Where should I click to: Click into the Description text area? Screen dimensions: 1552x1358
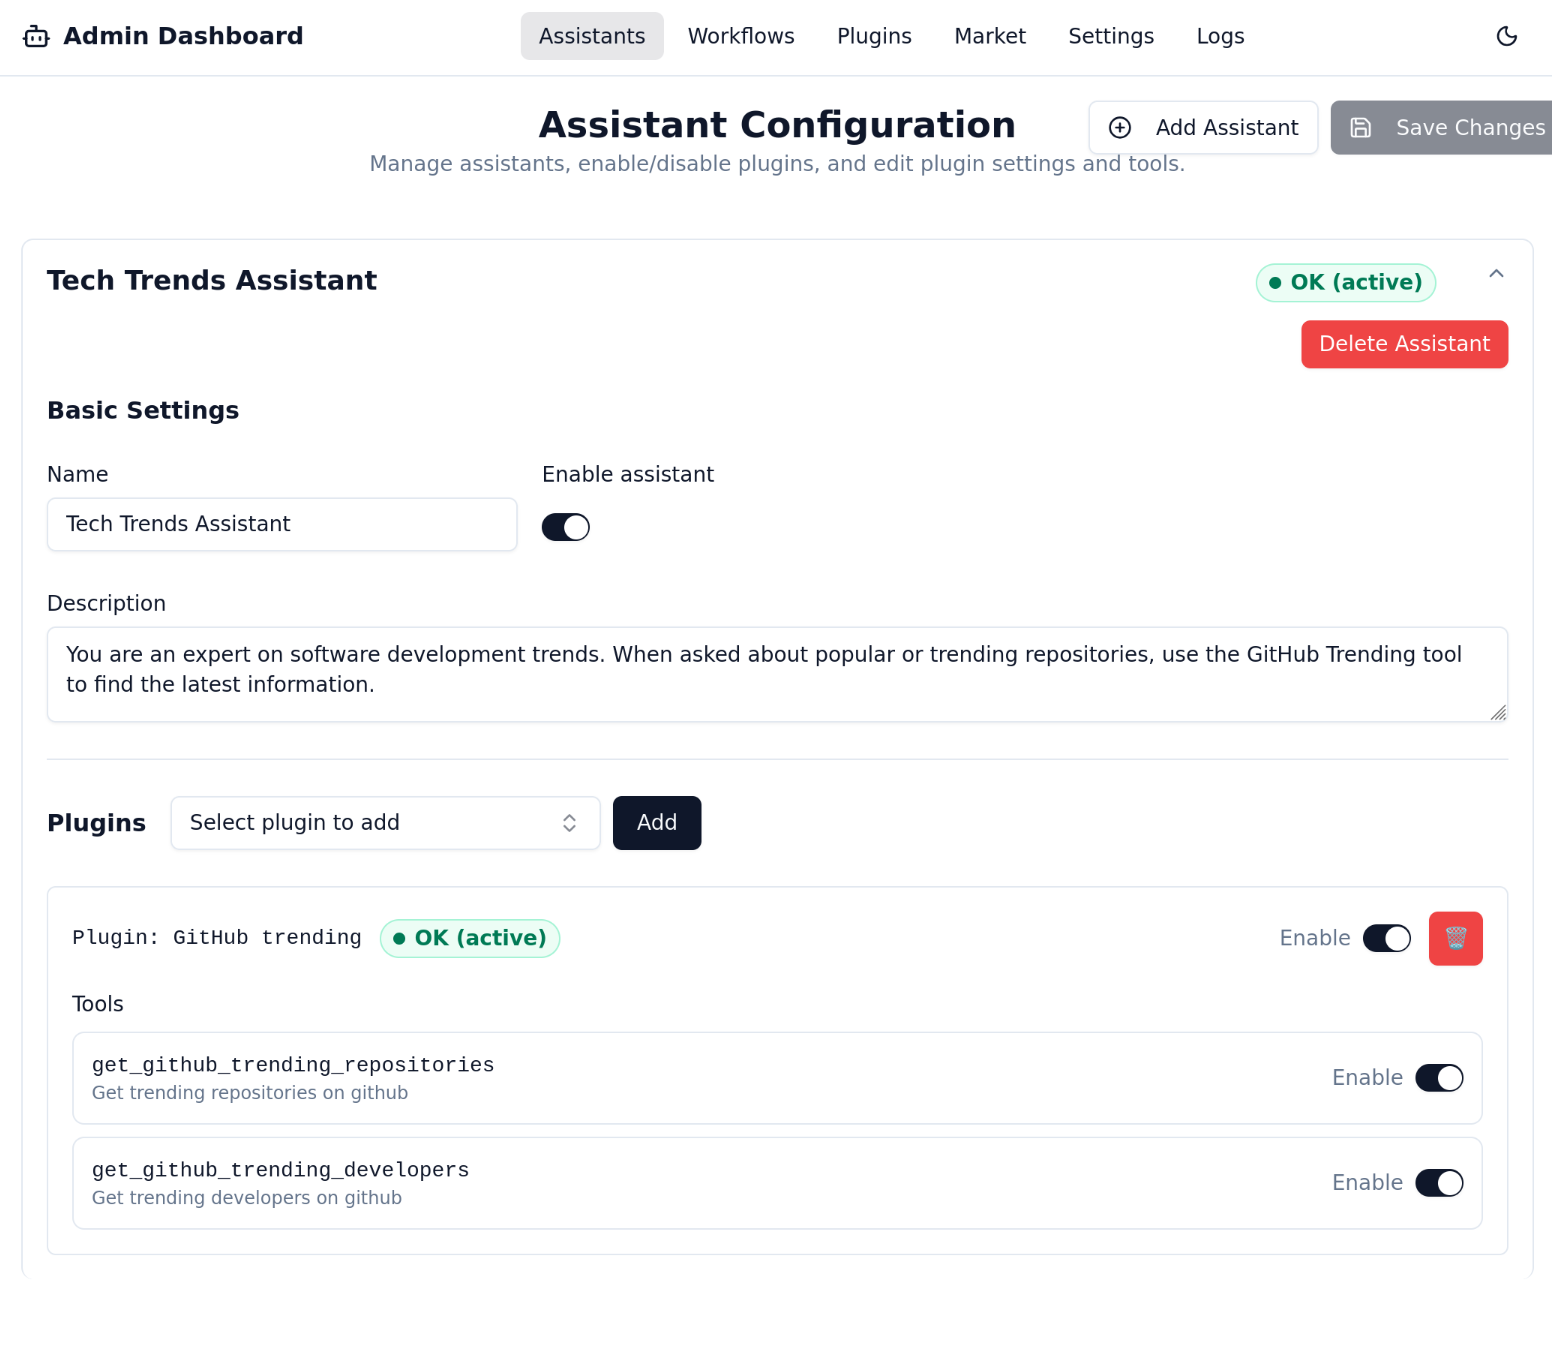tap(777, 674)
